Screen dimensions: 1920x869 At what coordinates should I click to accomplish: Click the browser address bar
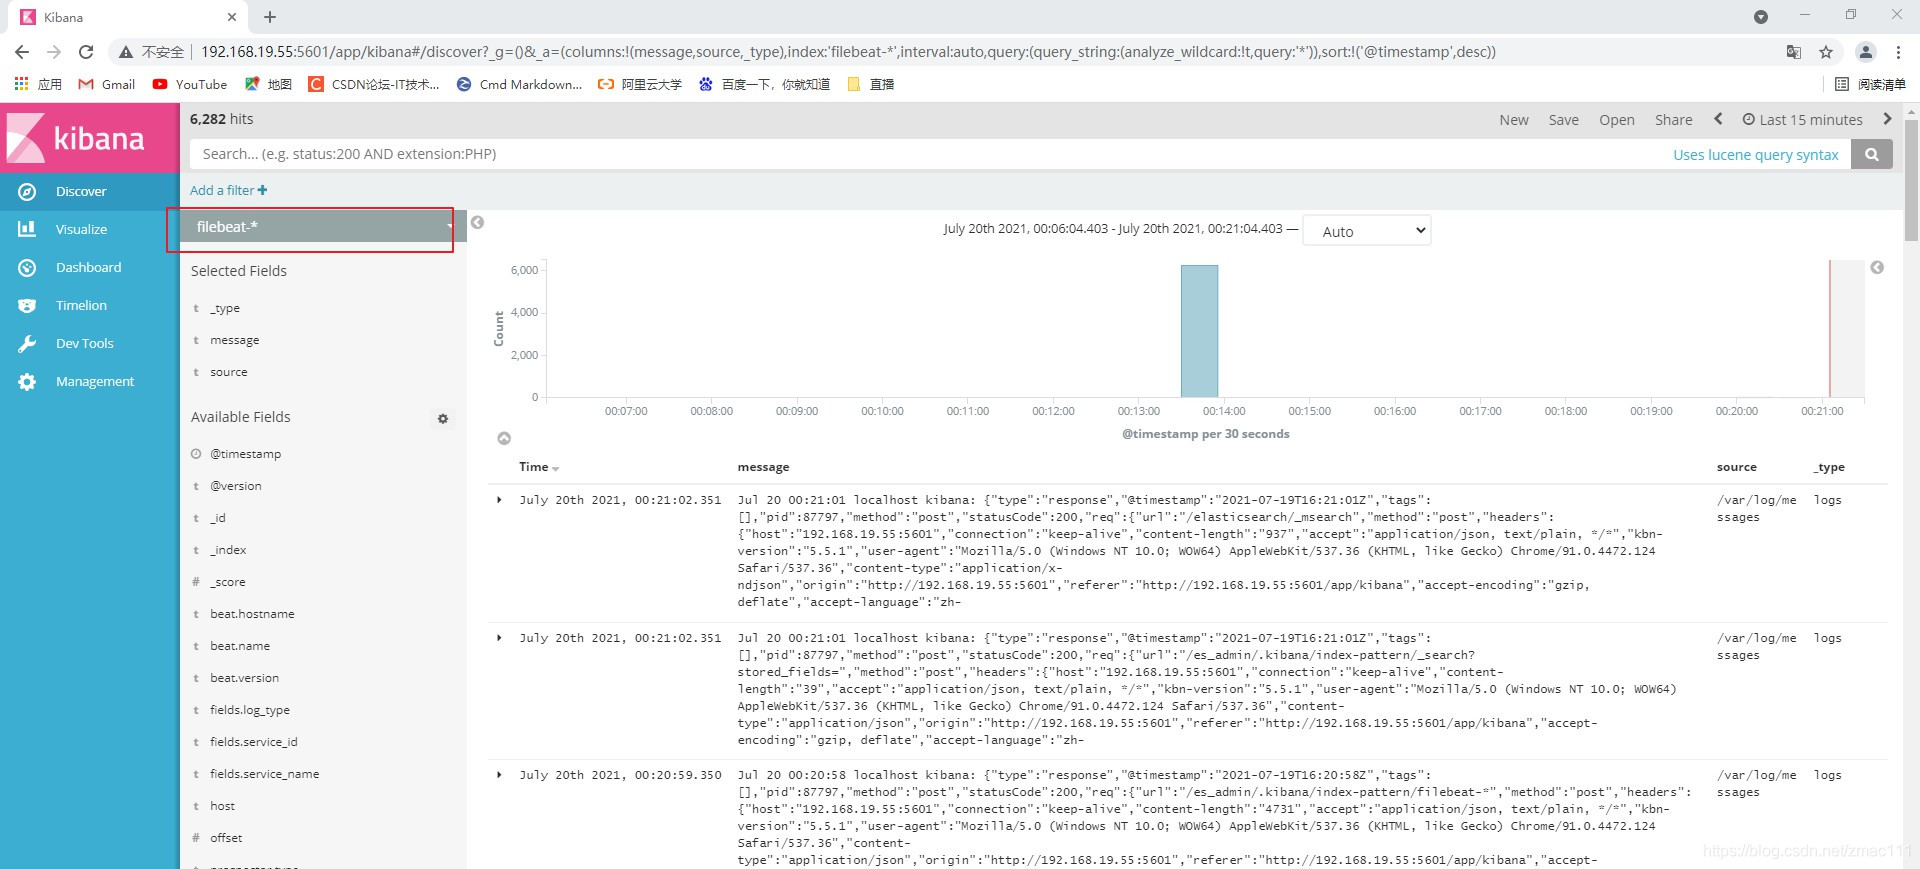tap(848, 52)
